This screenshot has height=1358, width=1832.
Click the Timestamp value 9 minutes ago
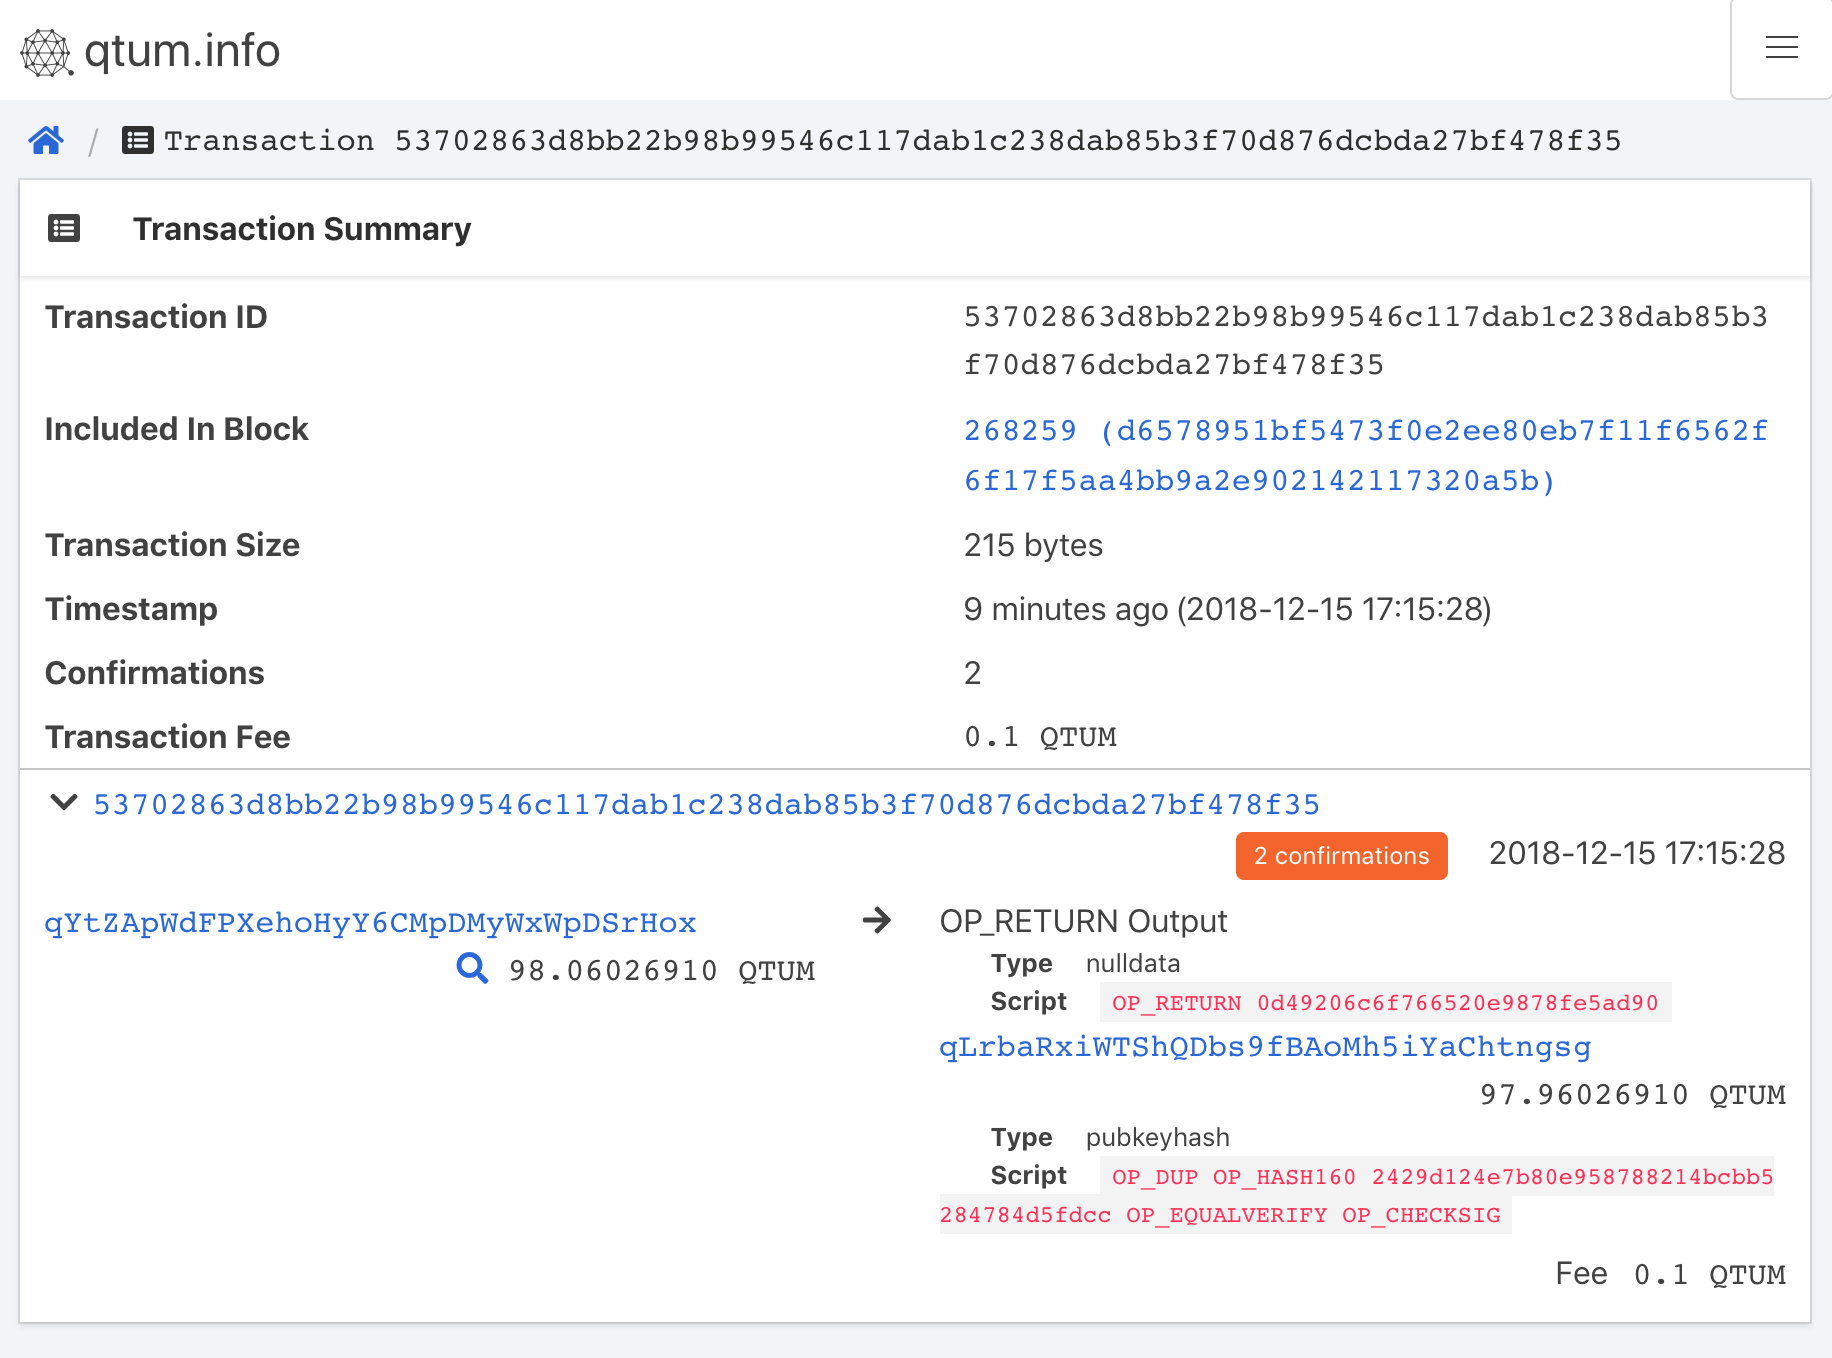point(1227,609)
